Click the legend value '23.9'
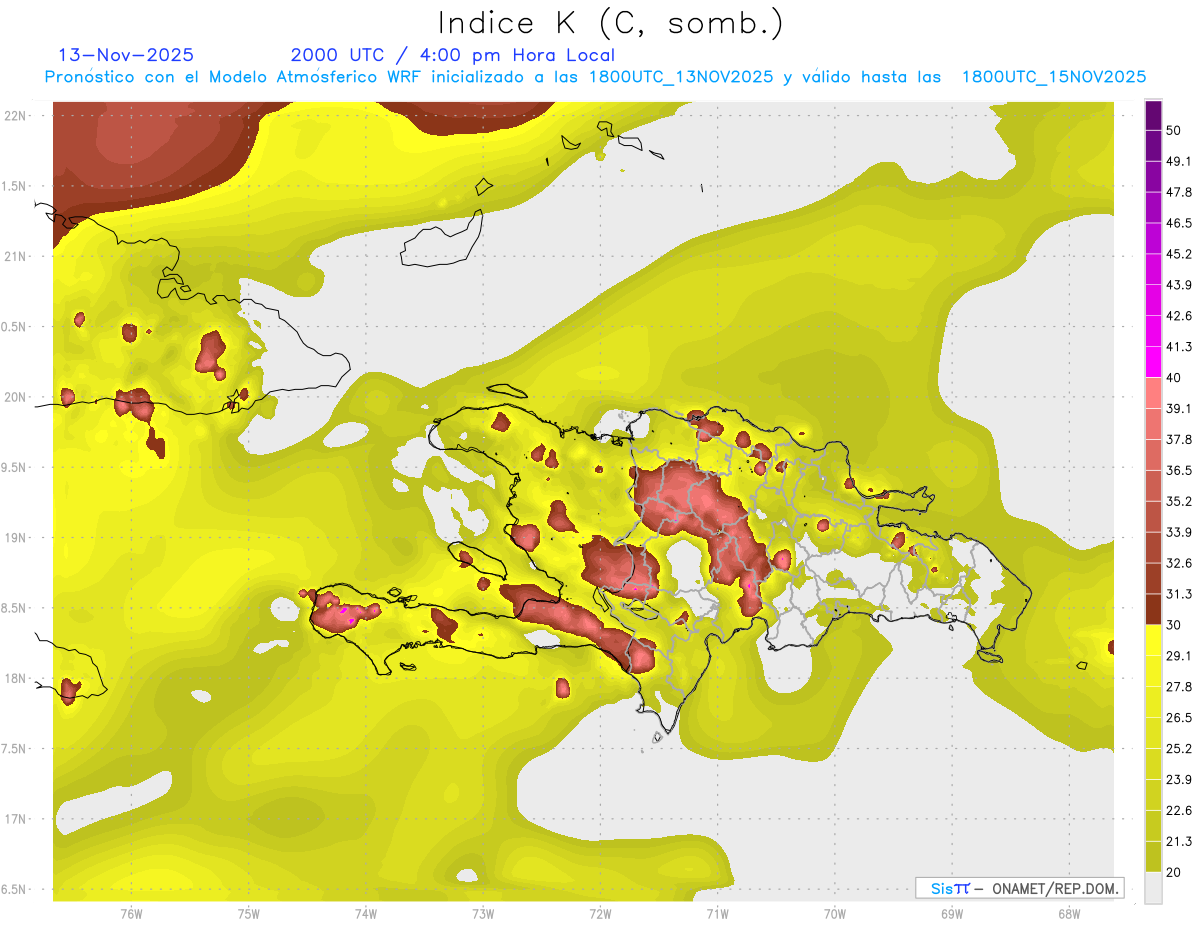1200x927 pixels. coord(1179,780)
